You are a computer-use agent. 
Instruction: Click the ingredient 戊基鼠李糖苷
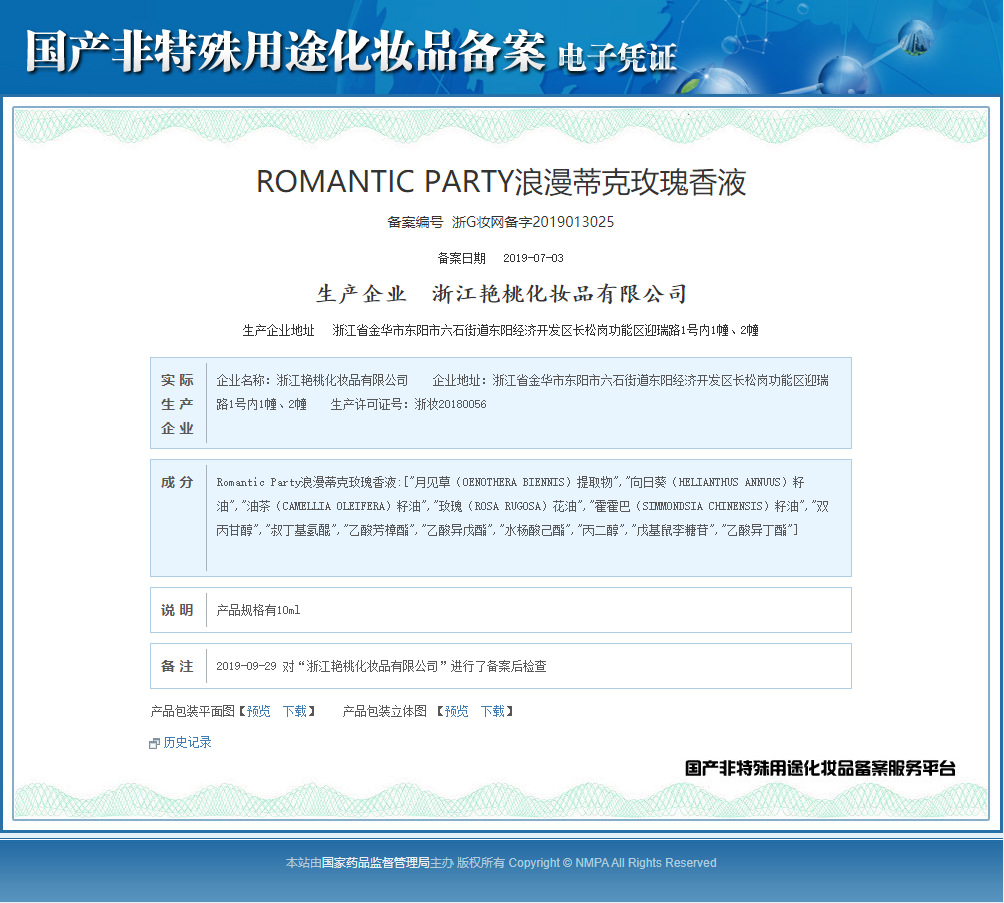673,530
